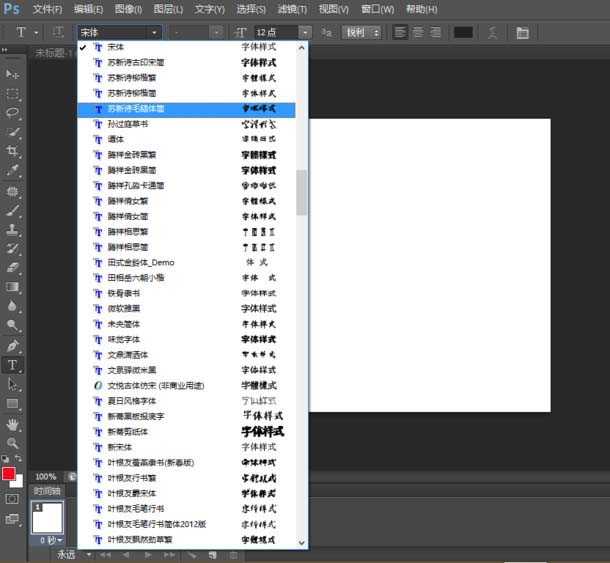This screenshot has width=610, height=563.
Task: Change the screen mode from the toolbox
Action: tap(12, 519)
